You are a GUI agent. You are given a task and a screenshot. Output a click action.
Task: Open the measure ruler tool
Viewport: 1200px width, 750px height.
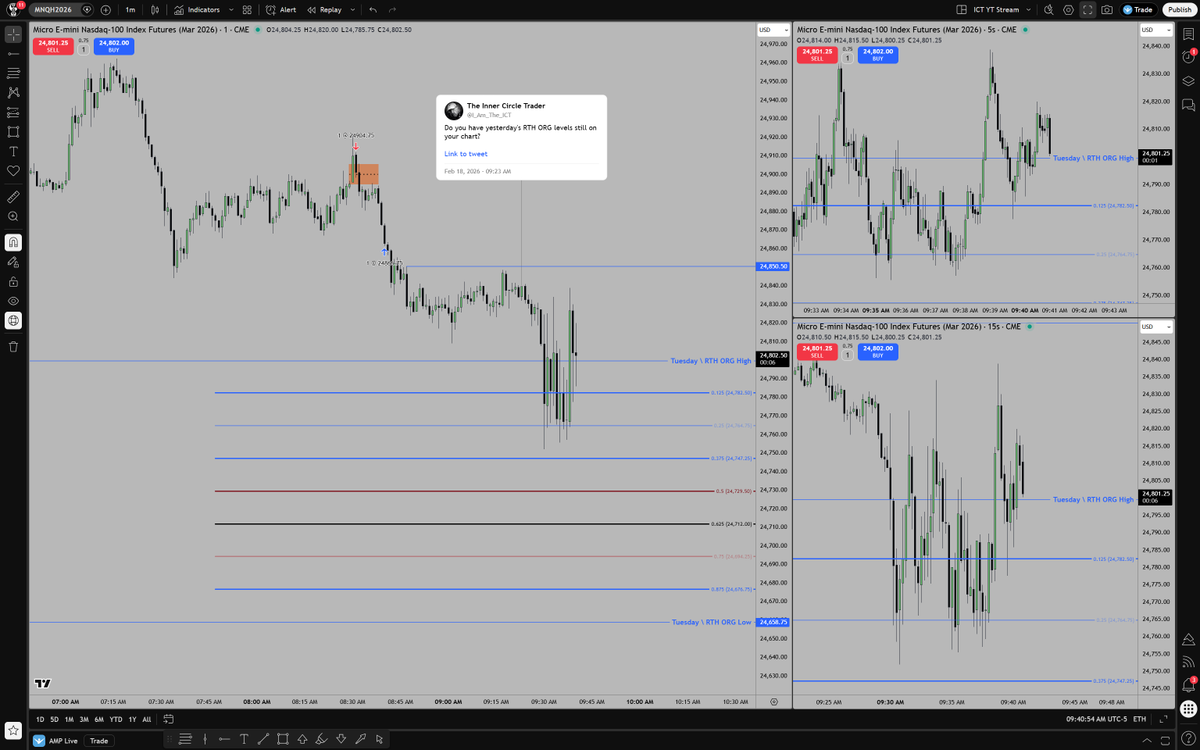tap(13, 197)
